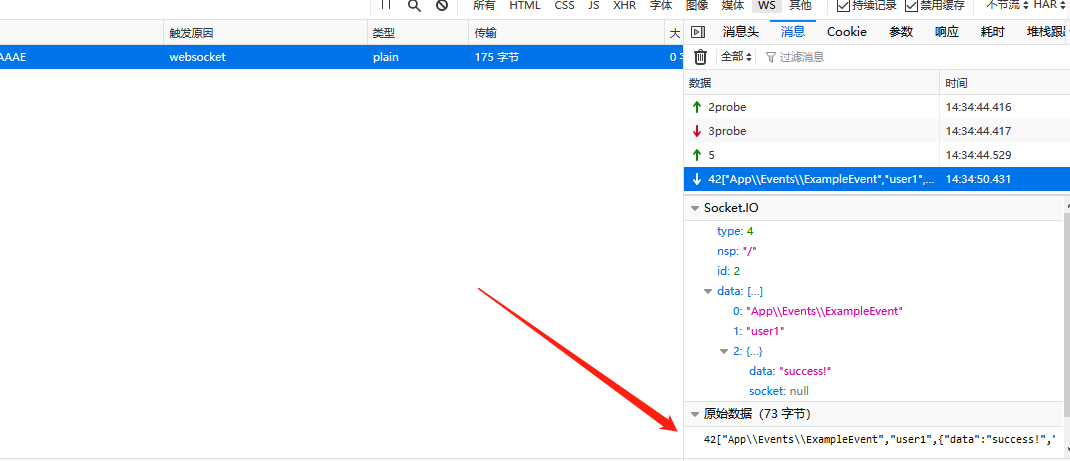1070x461 pixels.
Task: Filter requests by CSS
Action: point(564,5)
